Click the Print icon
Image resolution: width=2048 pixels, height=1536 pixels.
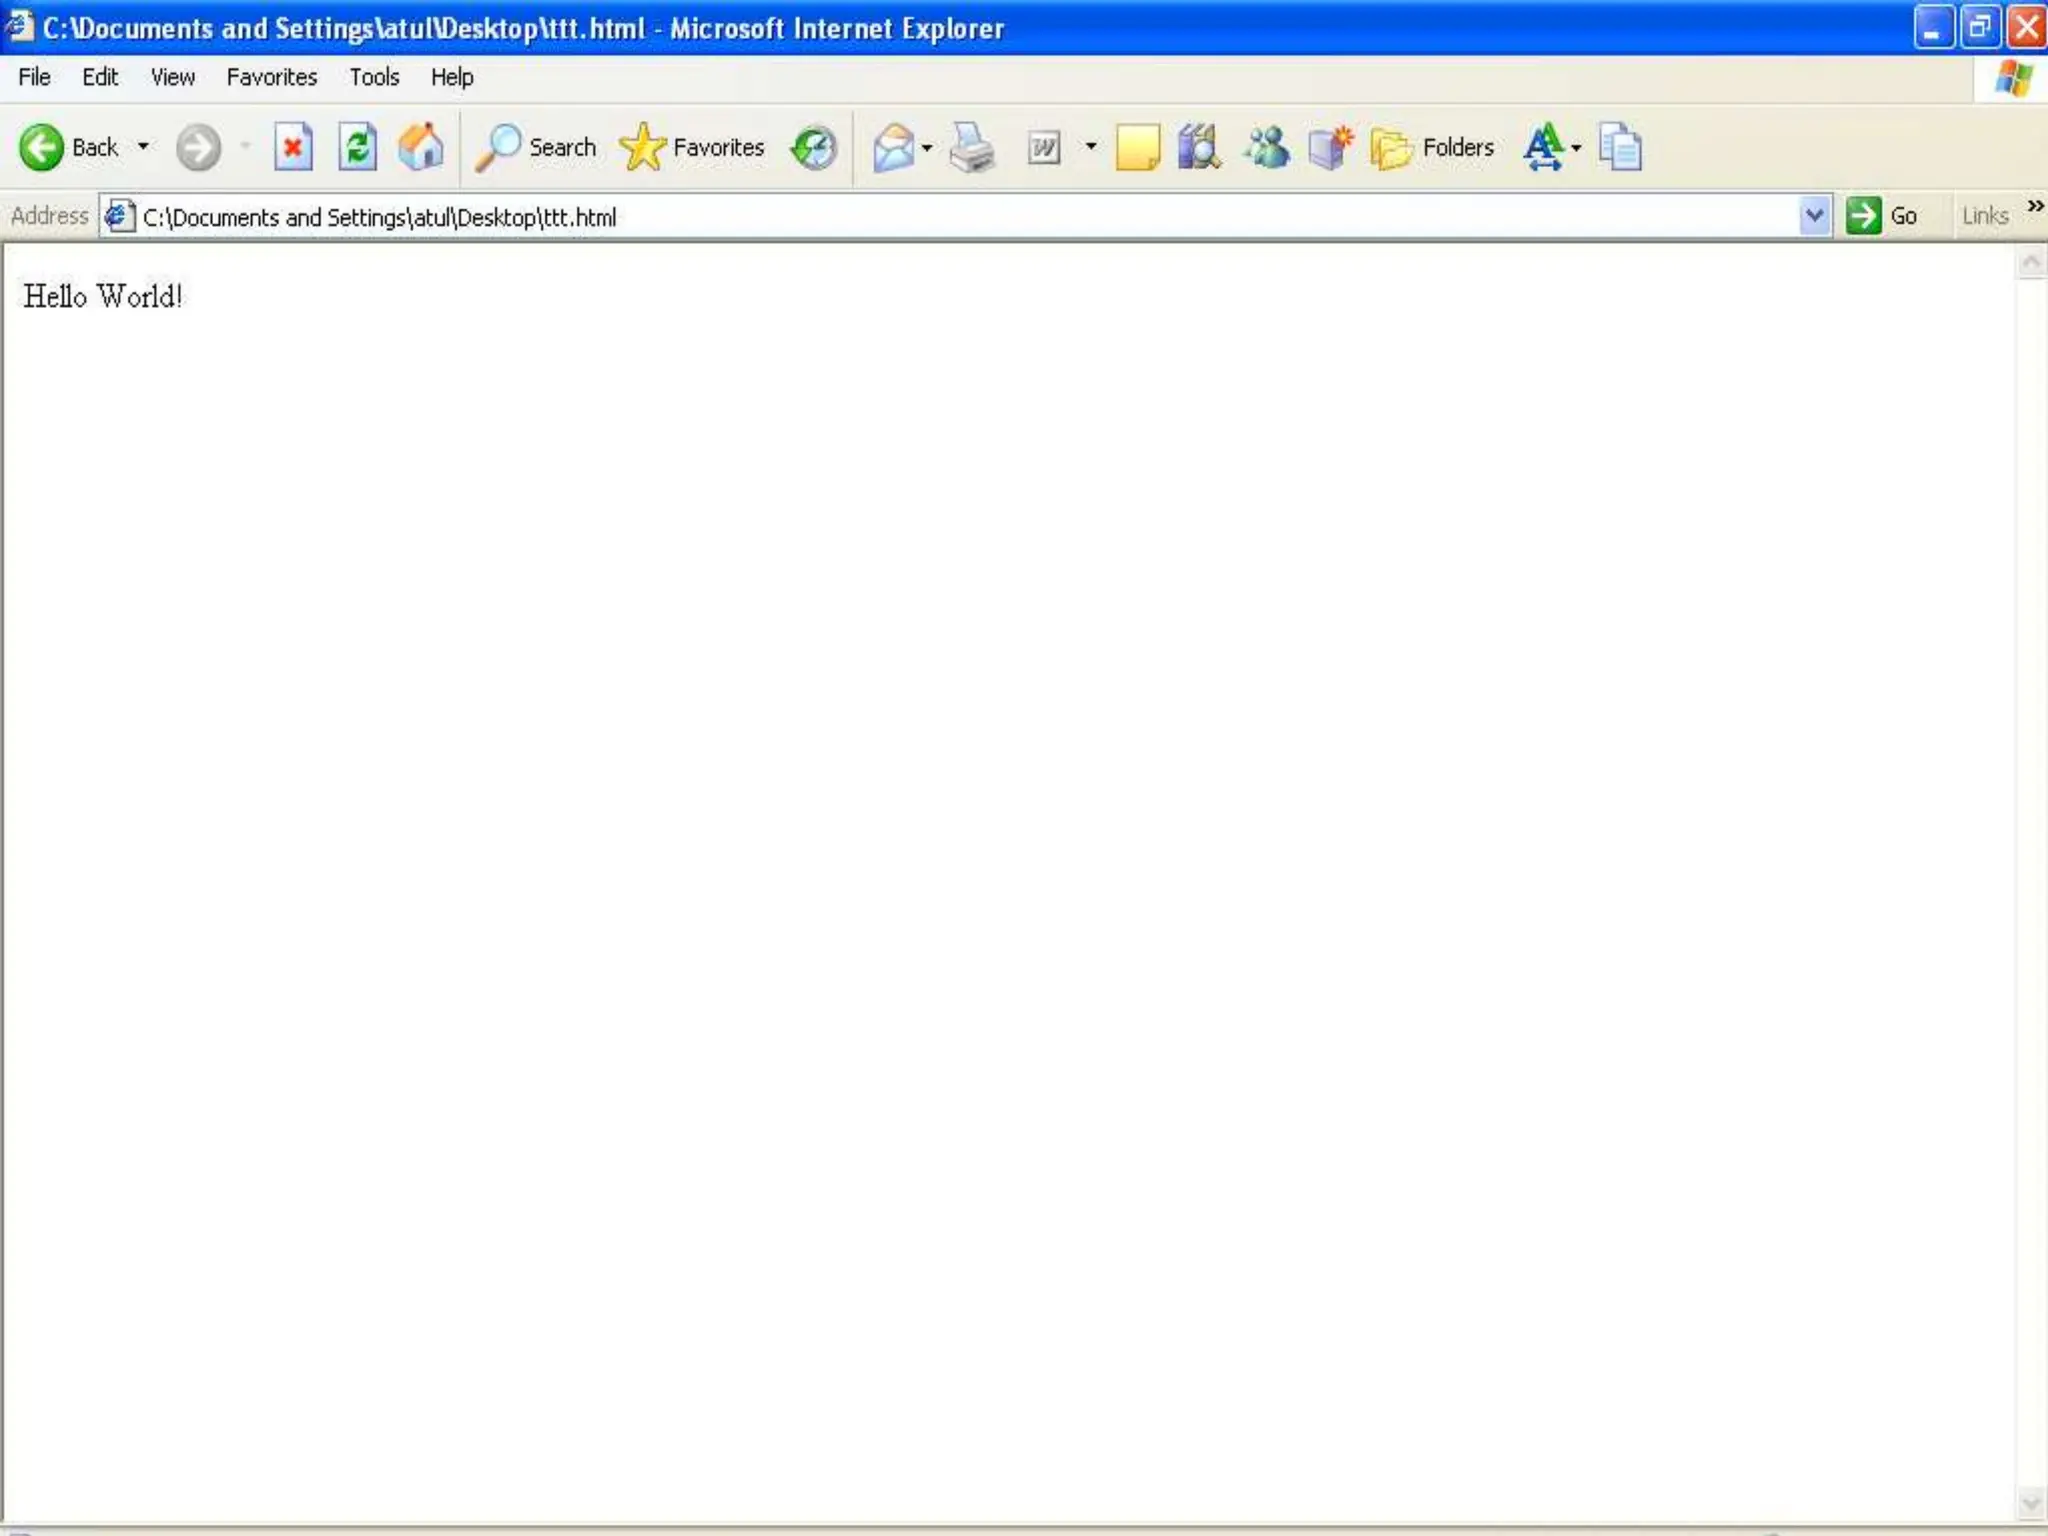click(971, 148)
